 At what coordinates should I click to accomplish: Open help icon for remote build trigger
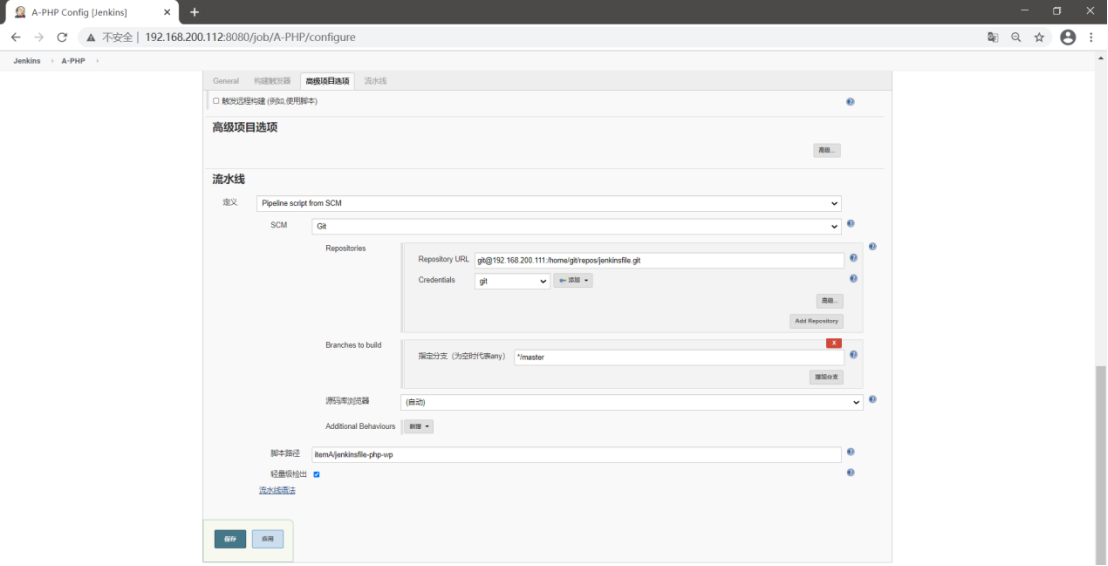tap(850, 102)
